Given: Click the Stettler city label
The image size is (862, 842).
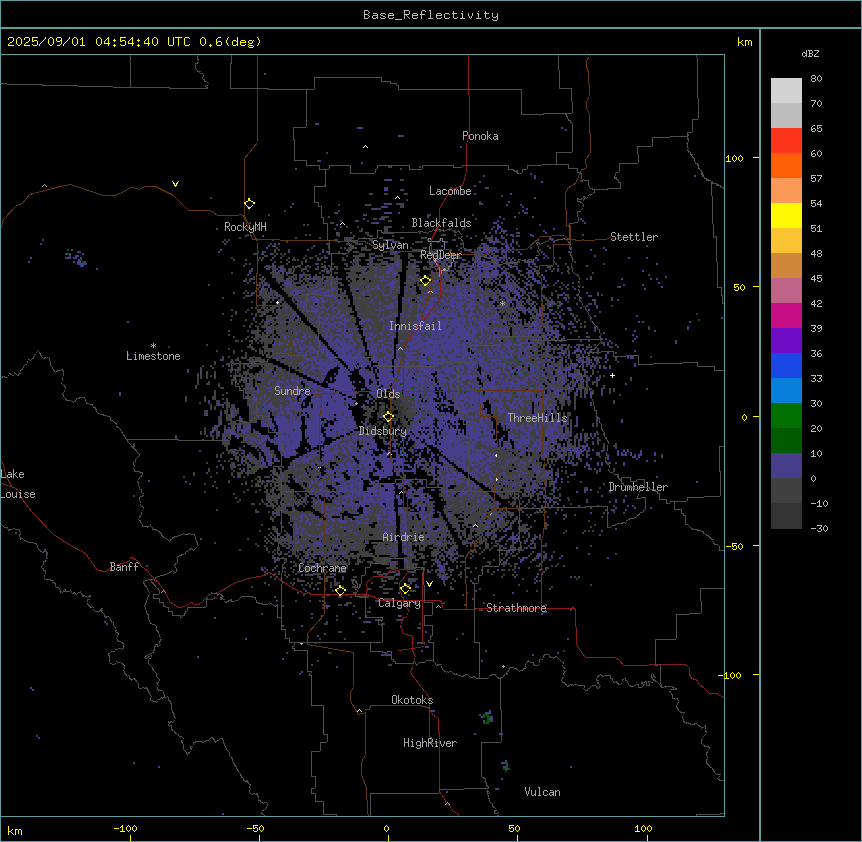Looking at the screenshot, I should click(634, 237).
